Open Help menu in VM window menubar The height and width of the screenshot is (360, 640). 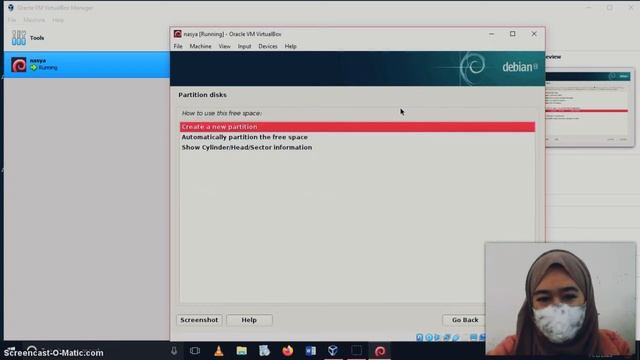tap(291, 47)
